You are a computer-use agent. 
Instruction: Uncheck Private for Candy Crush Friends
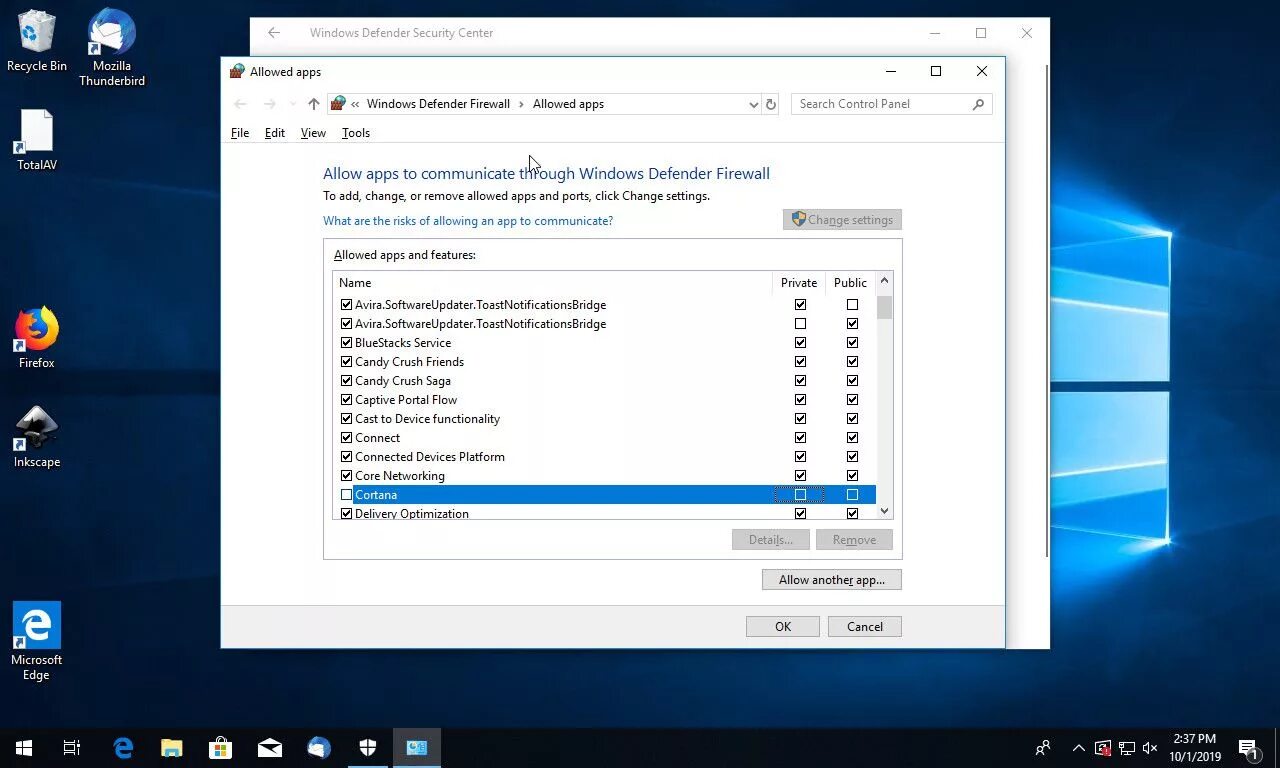coord(800,362)
